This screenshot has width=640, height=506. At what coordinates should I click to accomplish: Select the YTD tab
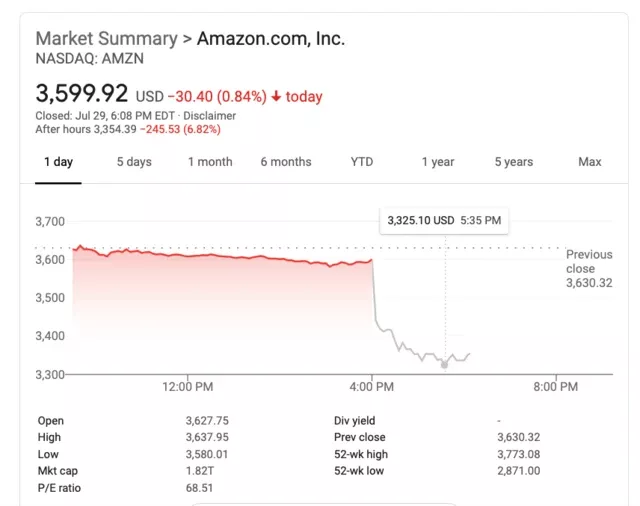pyautogui.click(x=362, y=162)
